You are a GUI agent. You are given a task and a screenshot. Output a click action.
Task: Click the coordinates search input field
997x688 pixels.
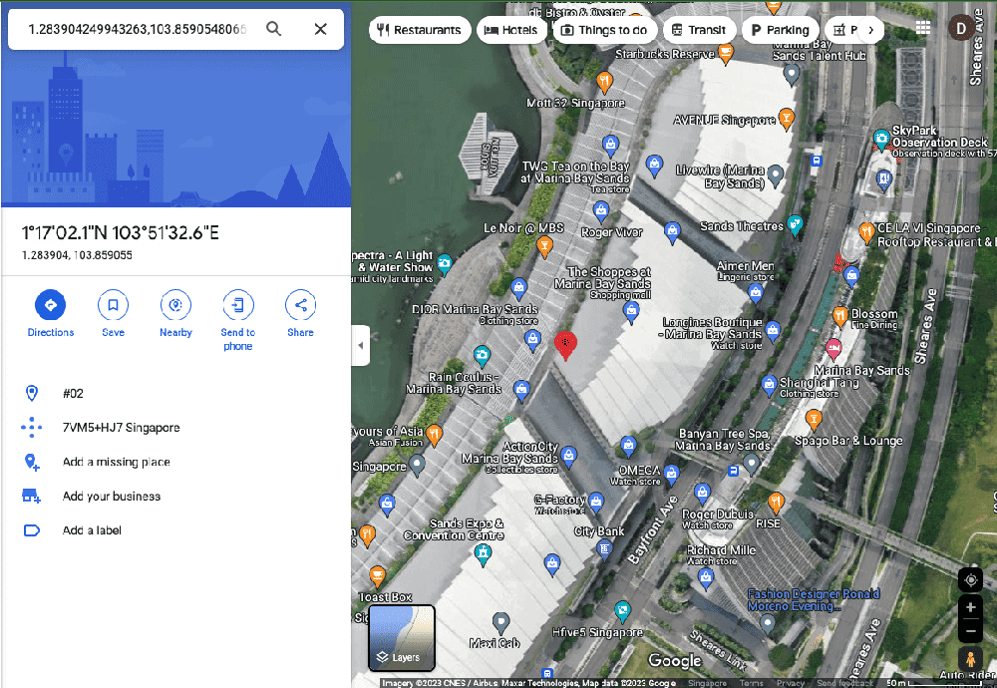(x=135, y=29)
